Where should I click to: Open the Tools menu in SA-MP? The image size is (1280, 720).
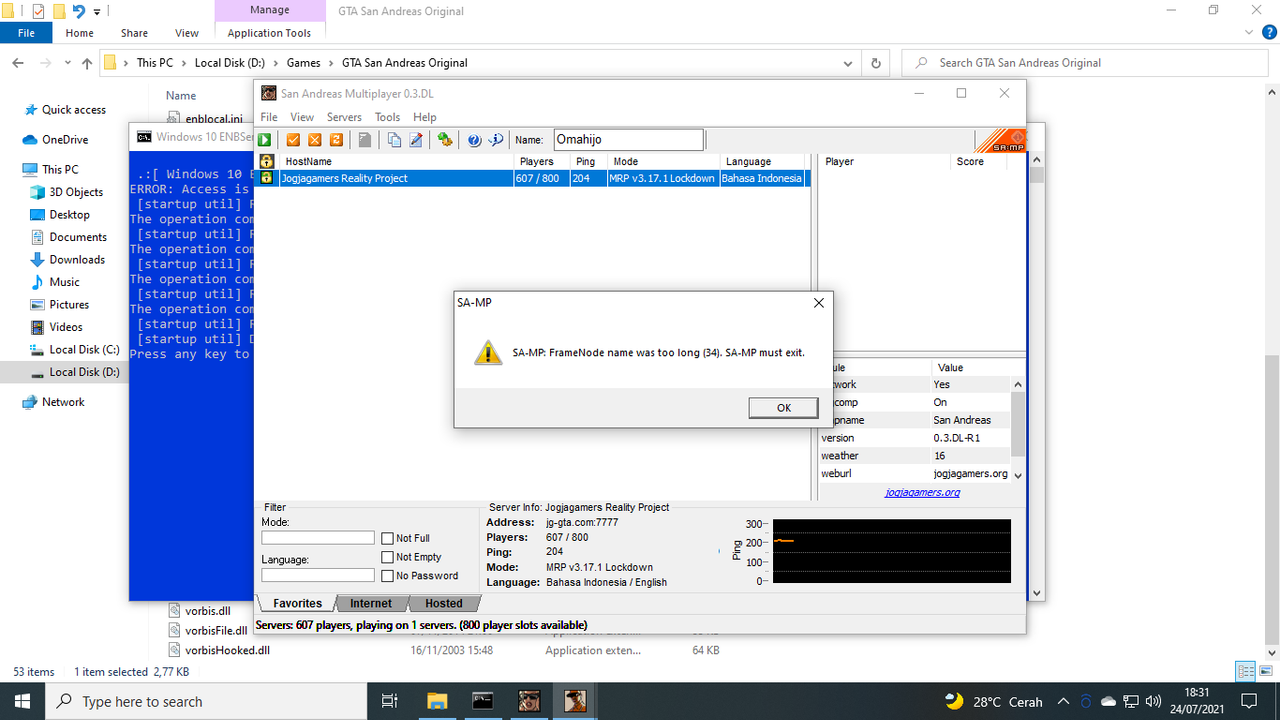tap(388, 117)
